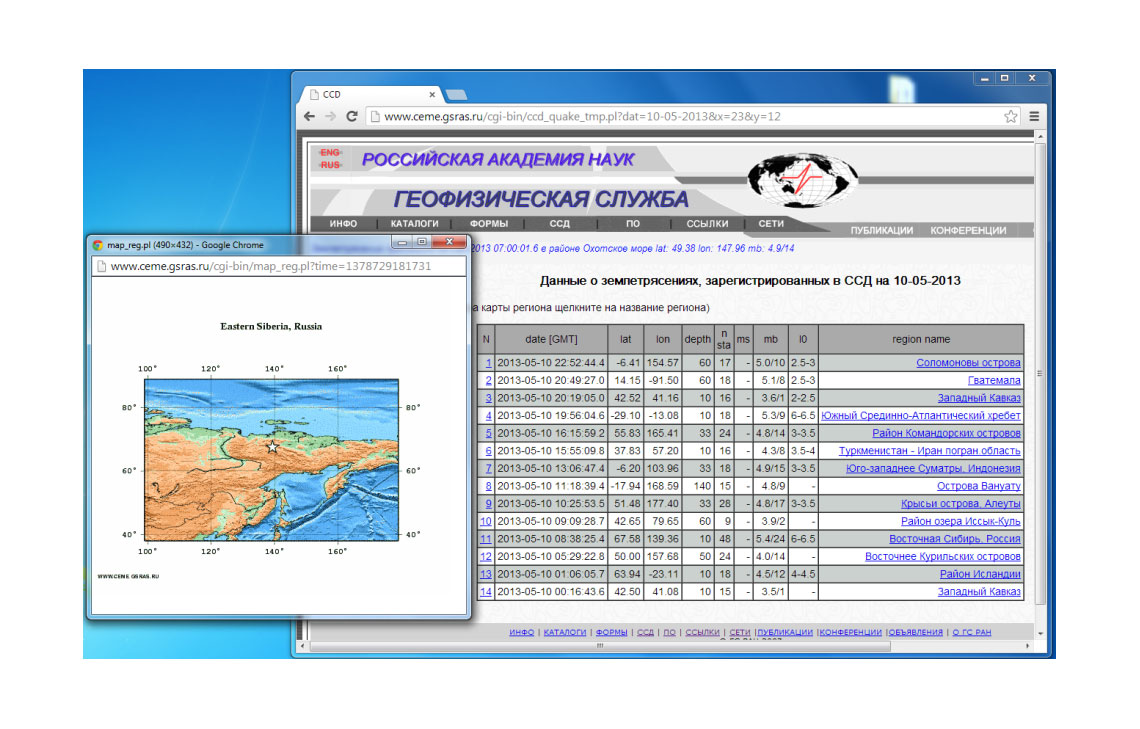This screenshot has width=1140, height=729.
Task: Click horizontal scrollbar right arrow
Action: point(1027,645)
